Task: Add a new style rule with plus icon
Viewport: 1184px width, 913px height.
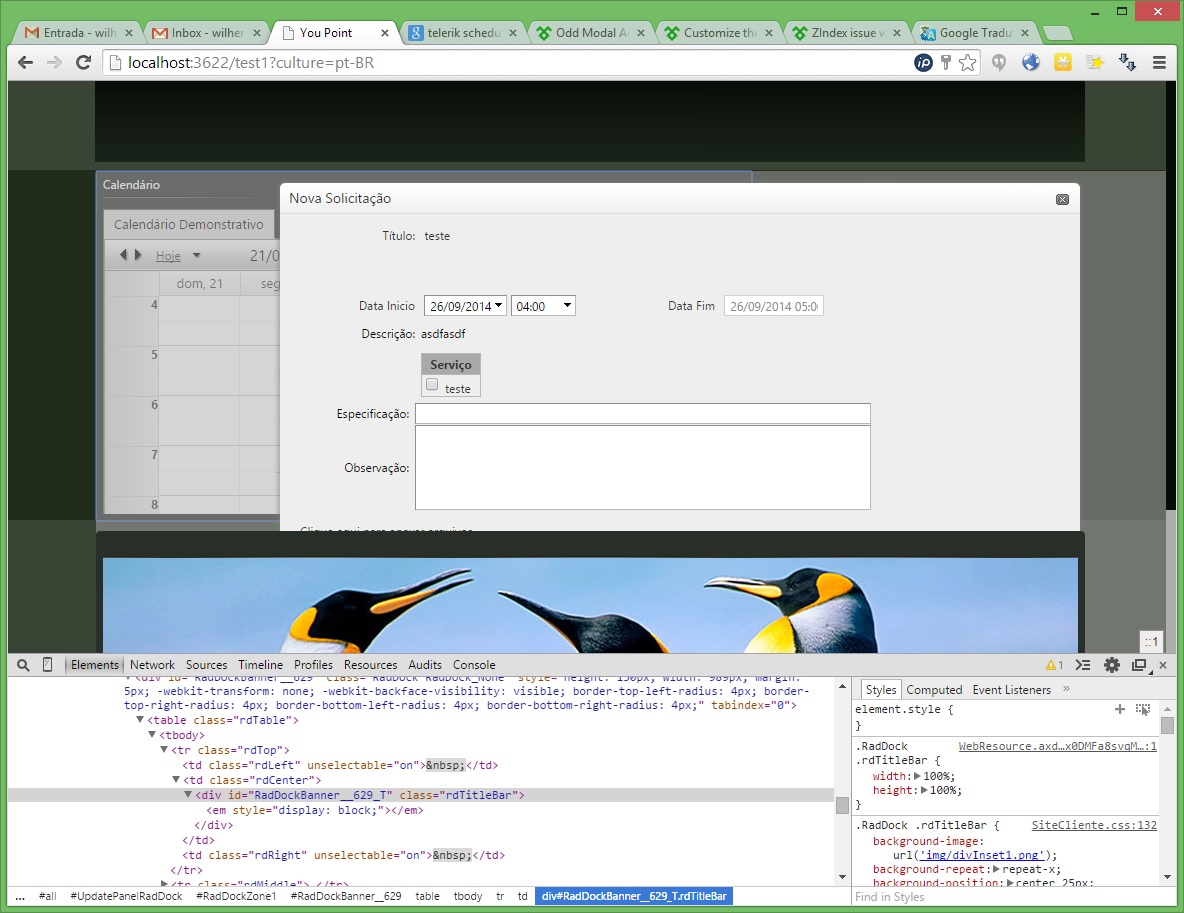Action: (x=1120, y=709)
